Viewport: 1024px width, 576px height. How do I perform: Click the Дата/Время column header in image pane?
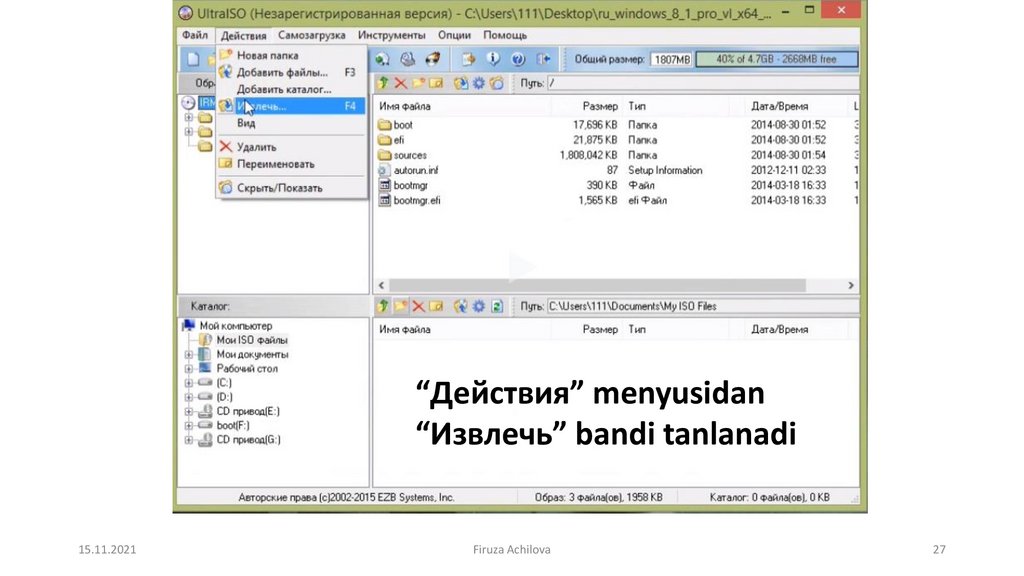797,106
